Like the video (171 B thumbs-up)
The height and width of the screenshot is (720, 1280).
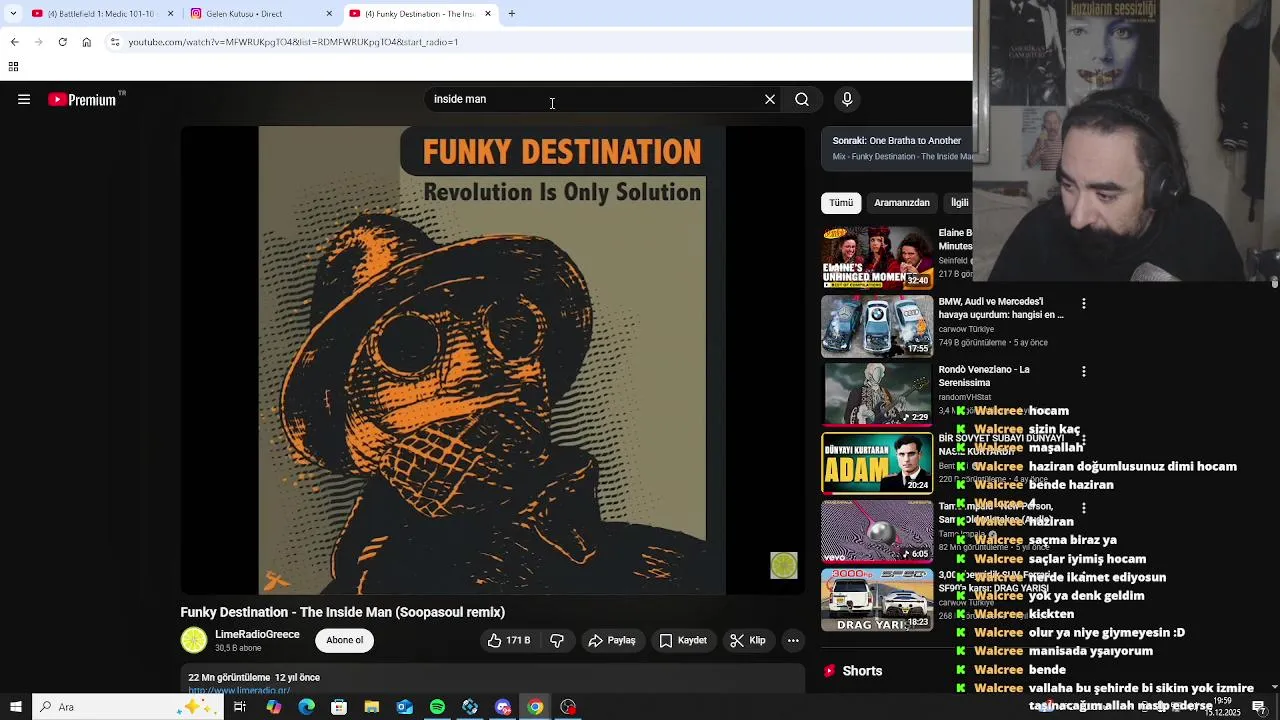click(509, 640)
